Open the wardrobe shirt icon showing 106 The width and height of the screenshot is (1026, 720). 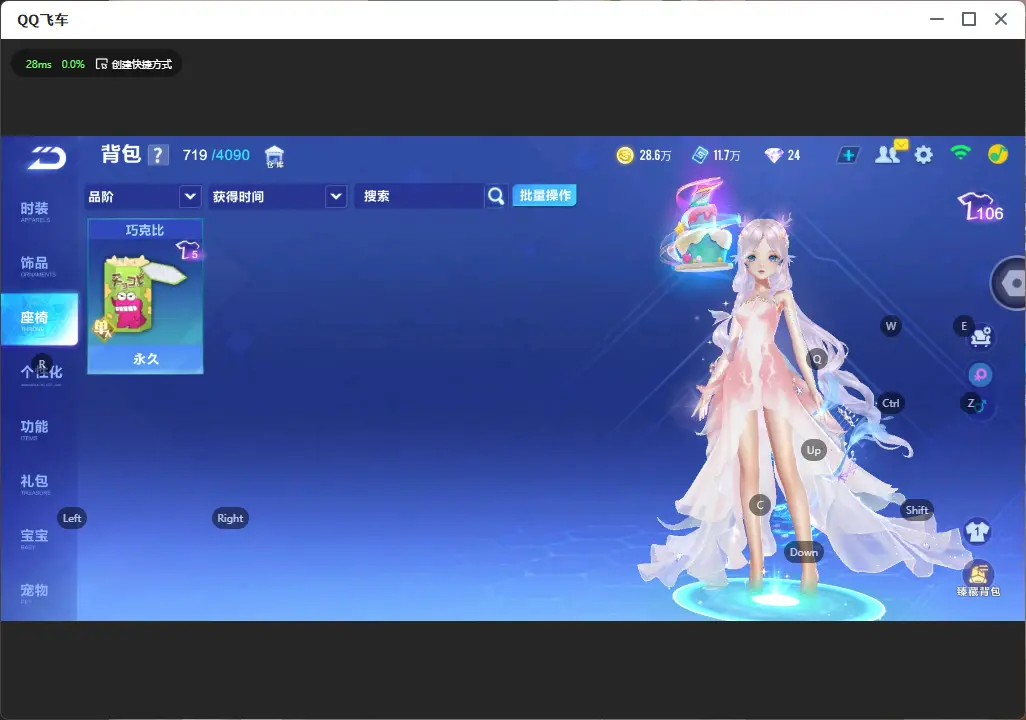pyautogui.click(x=980, y=207)
